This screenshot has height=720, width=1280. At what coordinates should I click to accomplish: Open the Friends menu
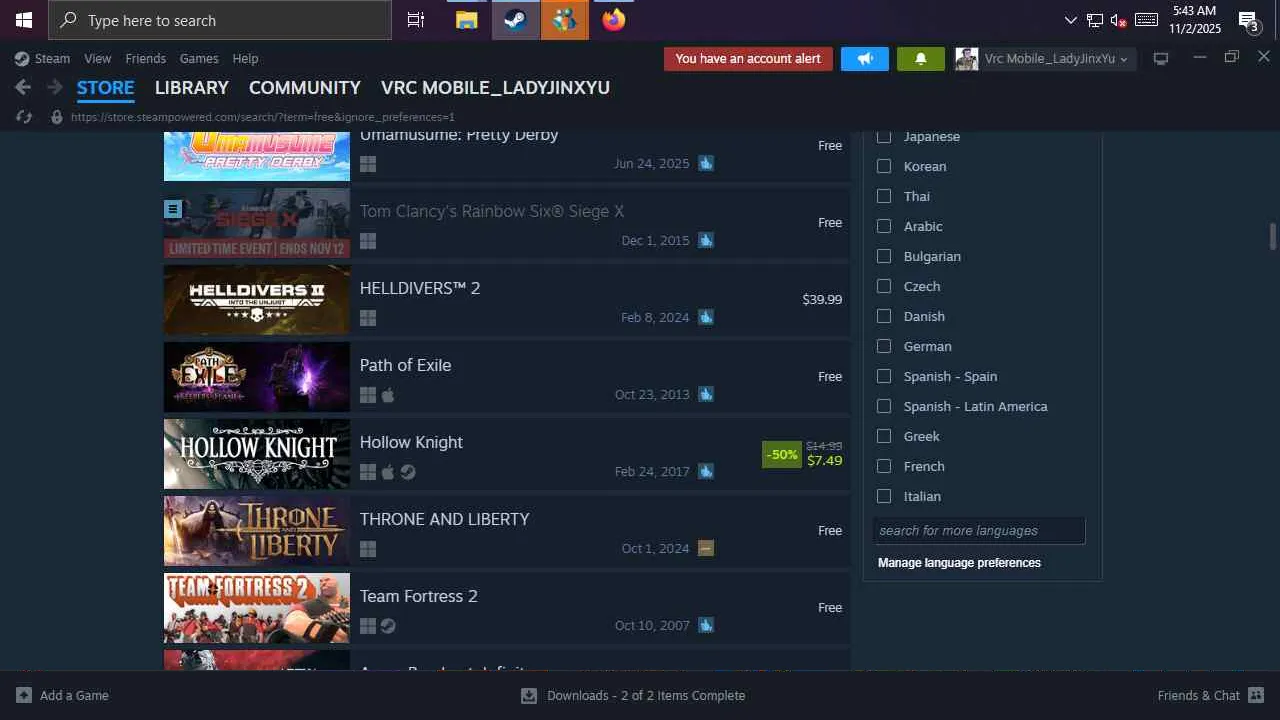coord(146,59)
